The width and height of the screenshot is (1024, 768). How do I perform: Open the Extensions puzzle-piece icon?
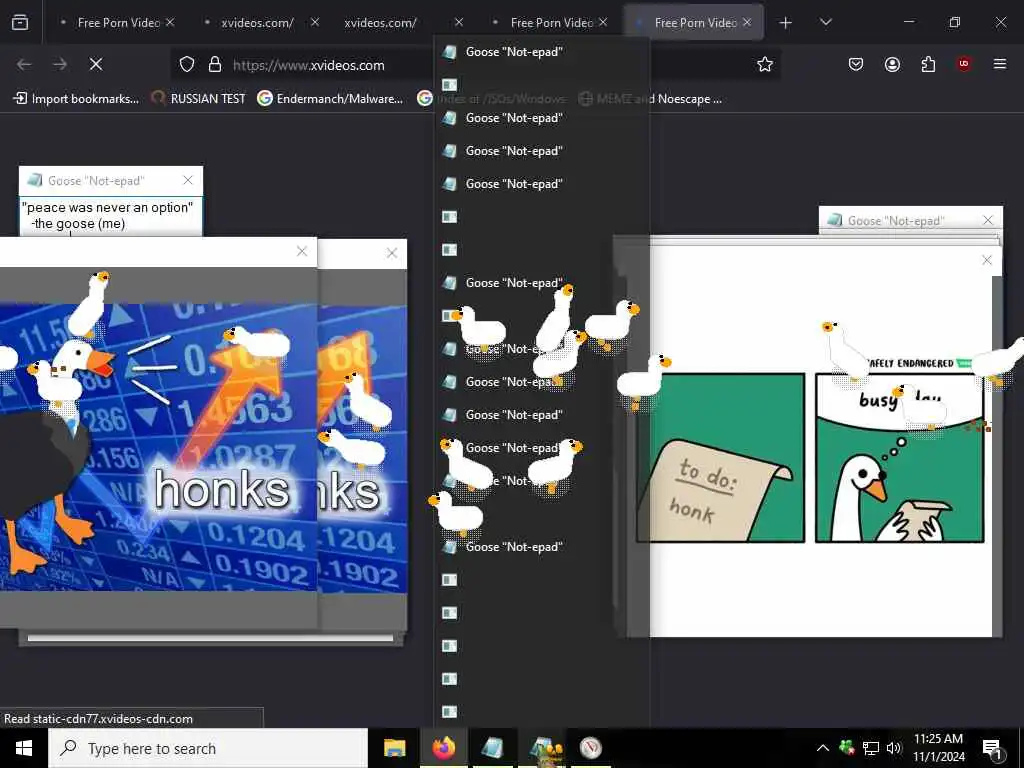click(x=928, y=64)
